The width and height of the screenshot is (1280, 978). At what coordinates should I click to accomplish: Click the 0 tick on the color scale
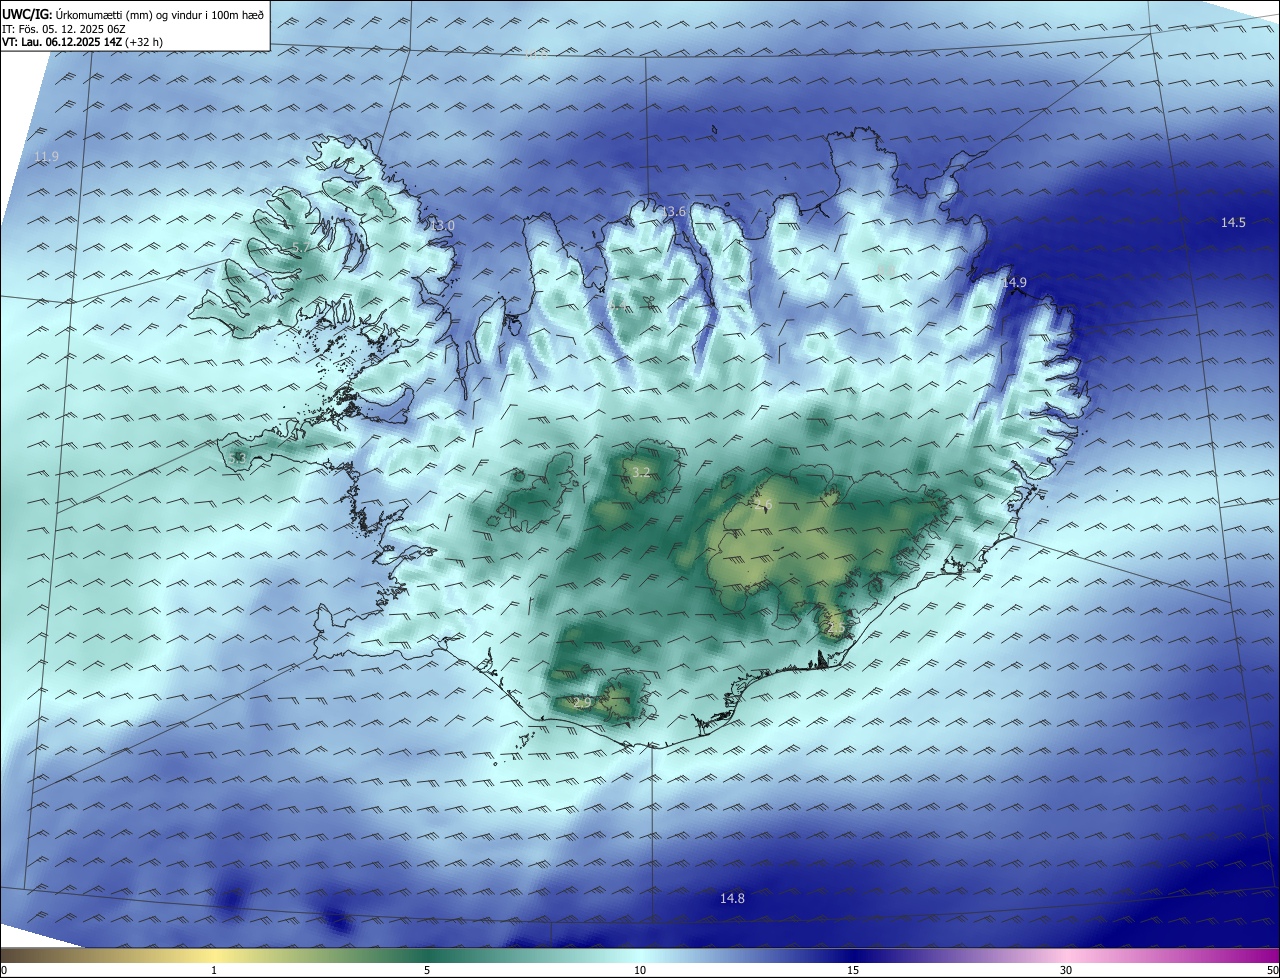pos(3,970)
